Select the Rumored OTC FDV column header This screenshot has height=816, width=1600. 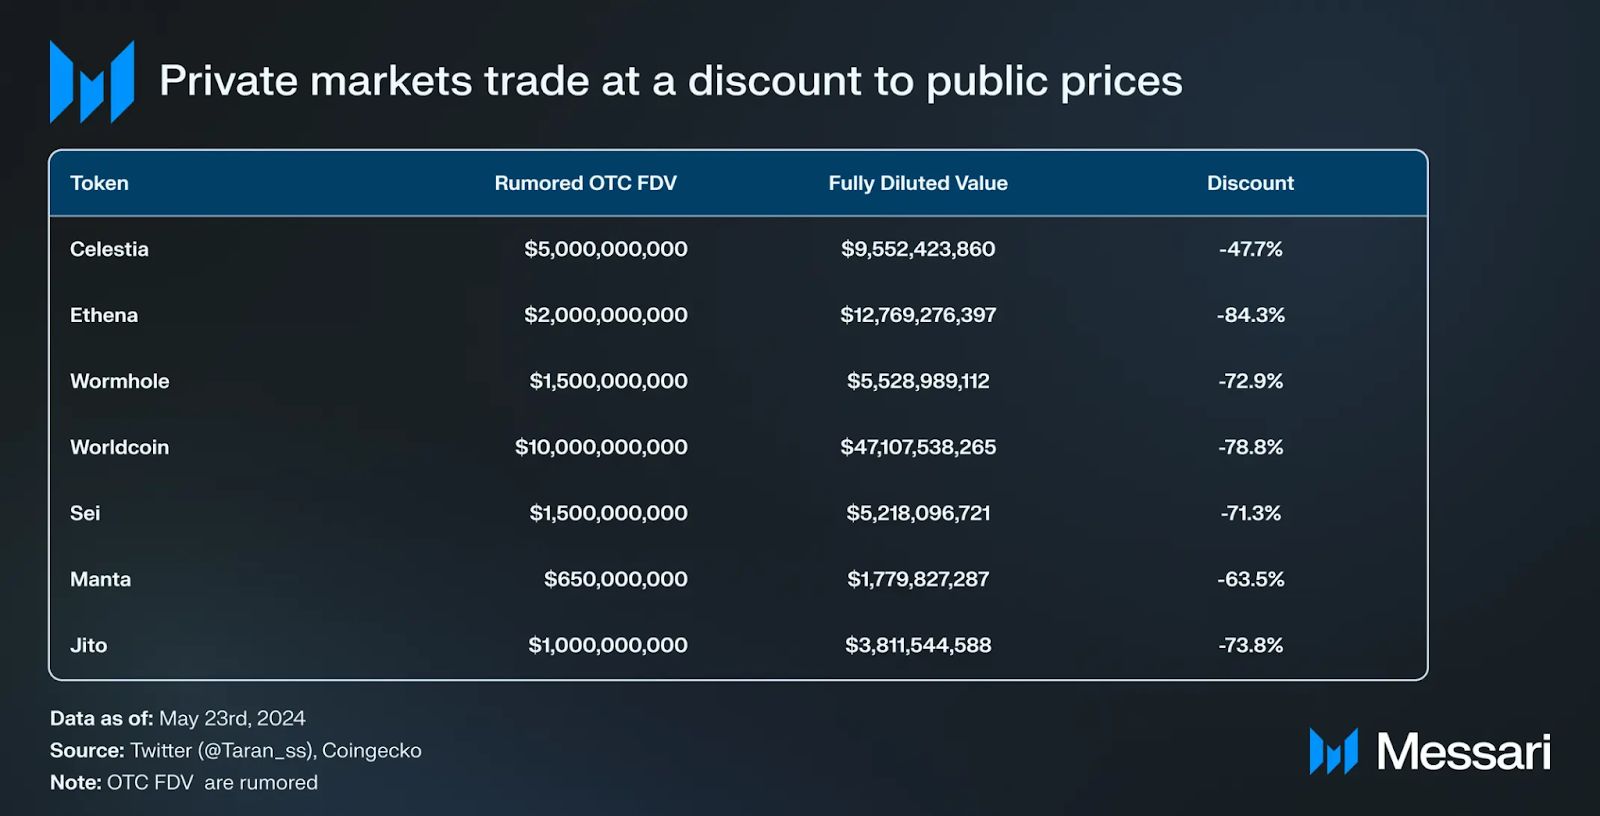click(585, 183)
